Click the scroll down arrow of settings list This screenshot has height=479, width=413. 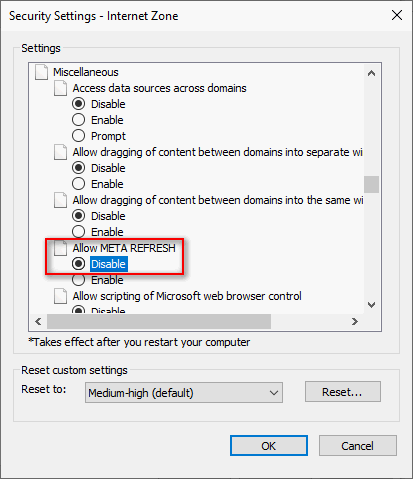point(371,304)
